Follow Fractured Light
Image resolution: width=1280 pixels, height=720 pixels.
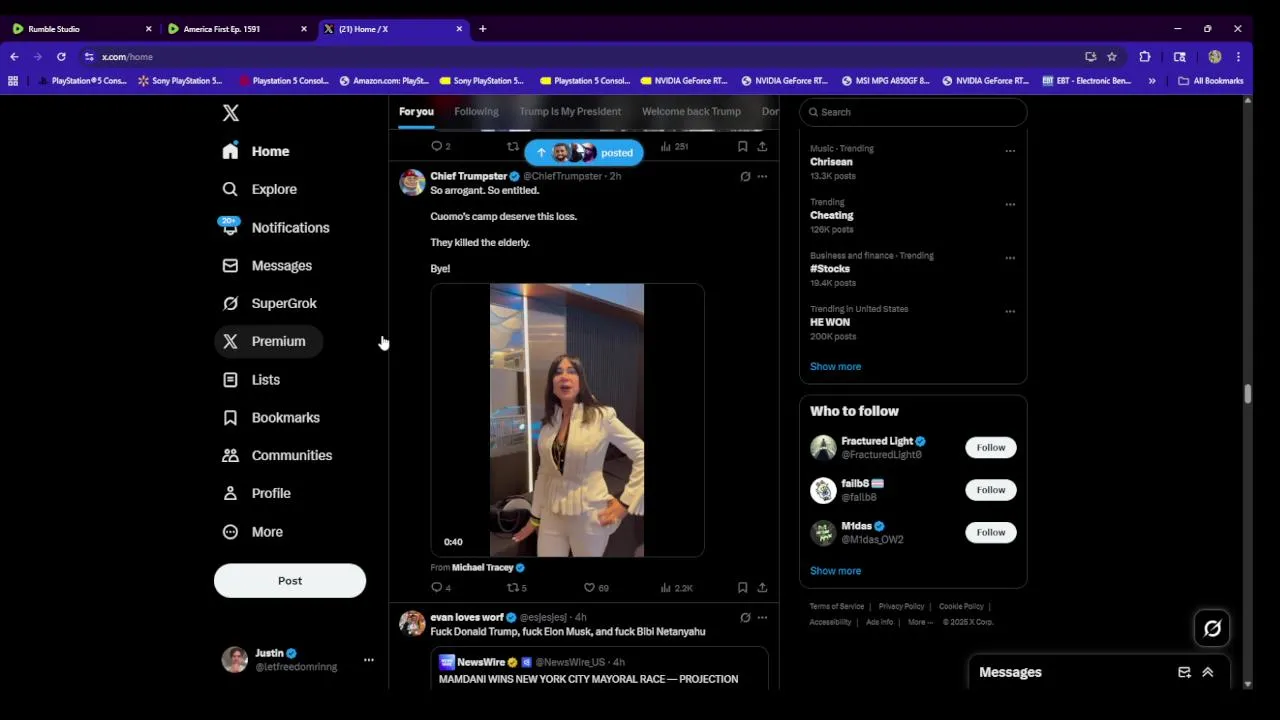pos(991,447)
